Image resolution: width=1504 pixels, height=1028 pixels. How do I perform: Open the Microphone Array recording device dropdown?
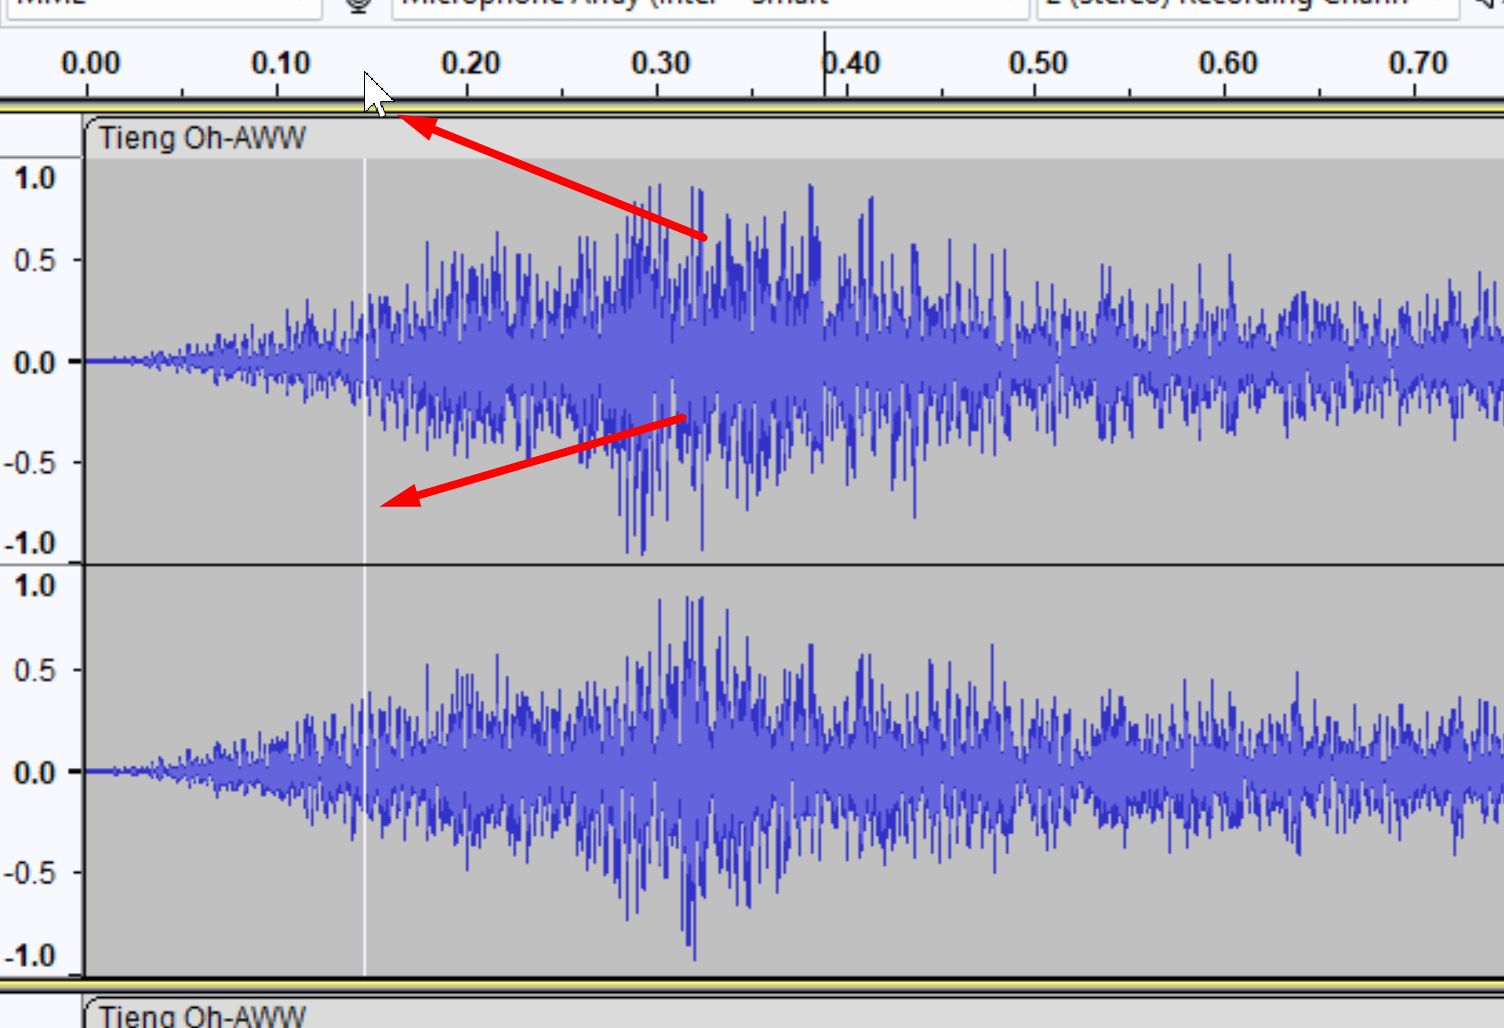click(700, 6)
